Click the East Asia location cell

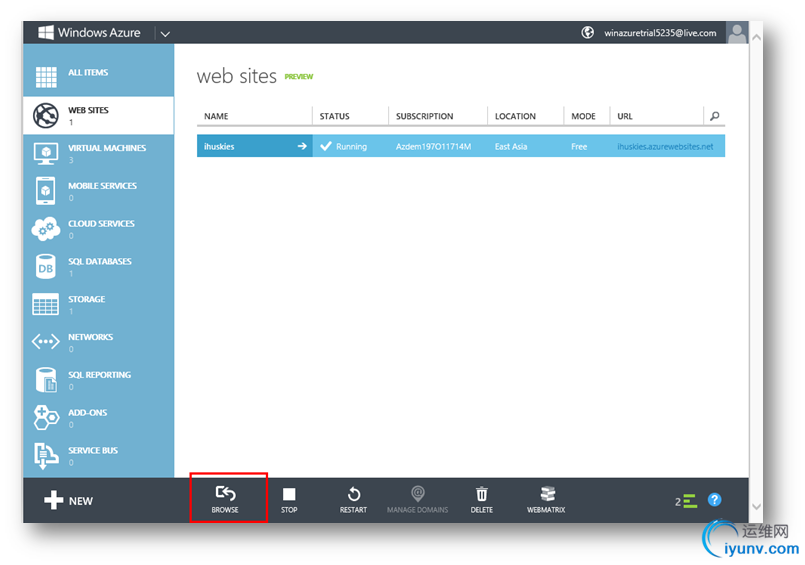(511, 147)
